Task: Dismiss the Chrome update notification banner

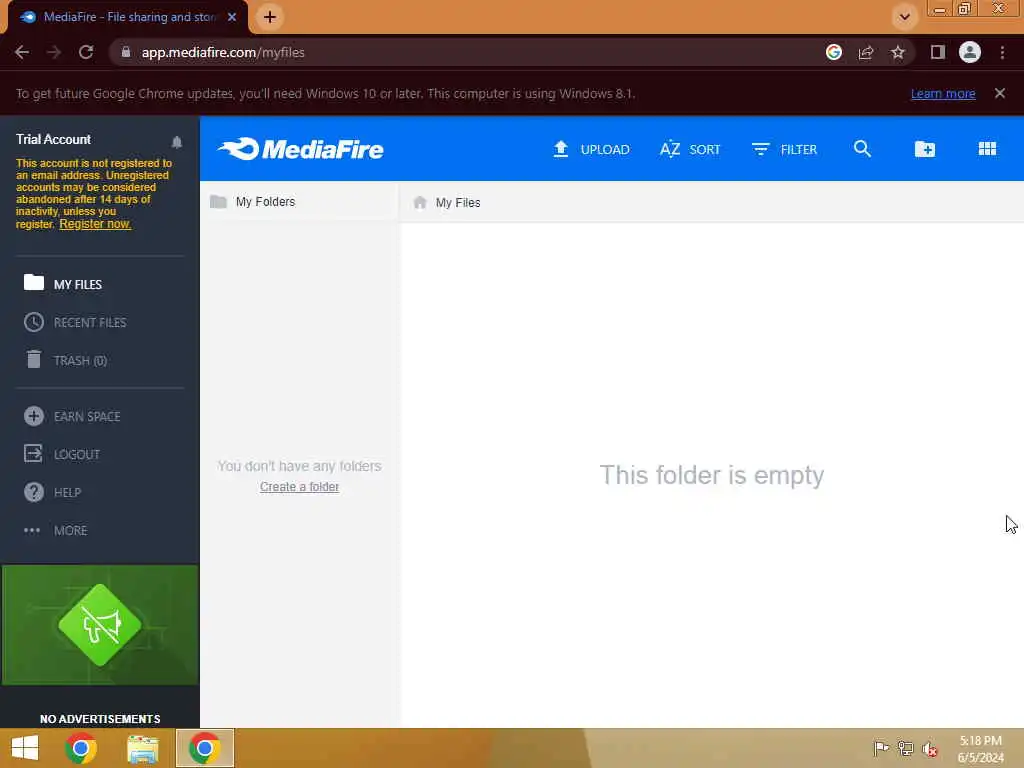Action: coord(1000,93)
